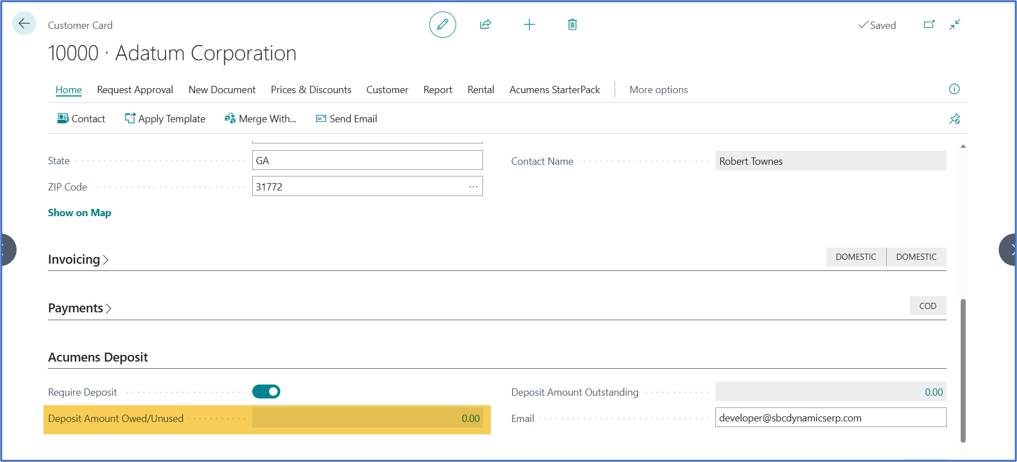1017x462 pixels.
Task: Show FactBox information icon
Action: click(x=954, y=90)
